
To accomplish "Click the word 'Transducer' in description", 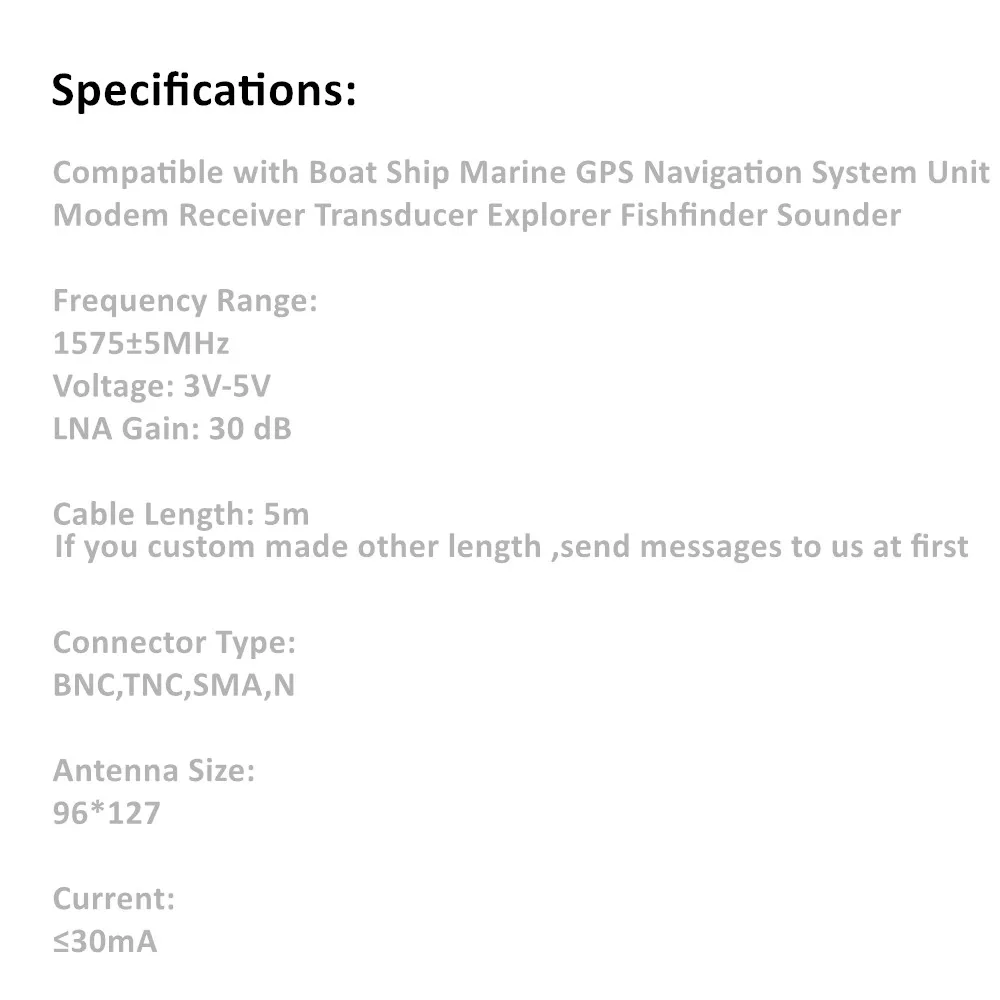I will 395,216.
